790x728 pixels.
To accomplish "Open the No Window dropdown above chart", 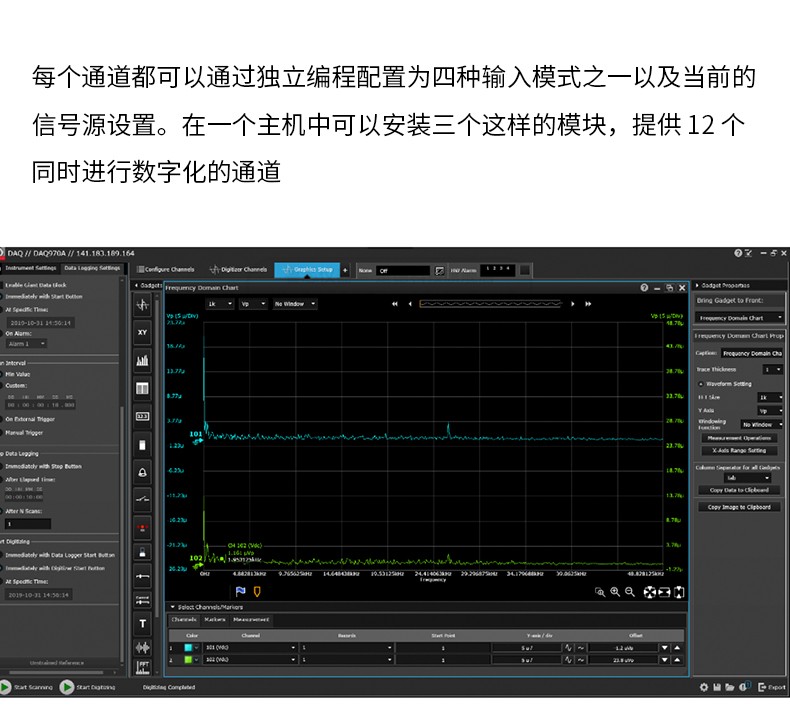I will [x=294, y=303].
